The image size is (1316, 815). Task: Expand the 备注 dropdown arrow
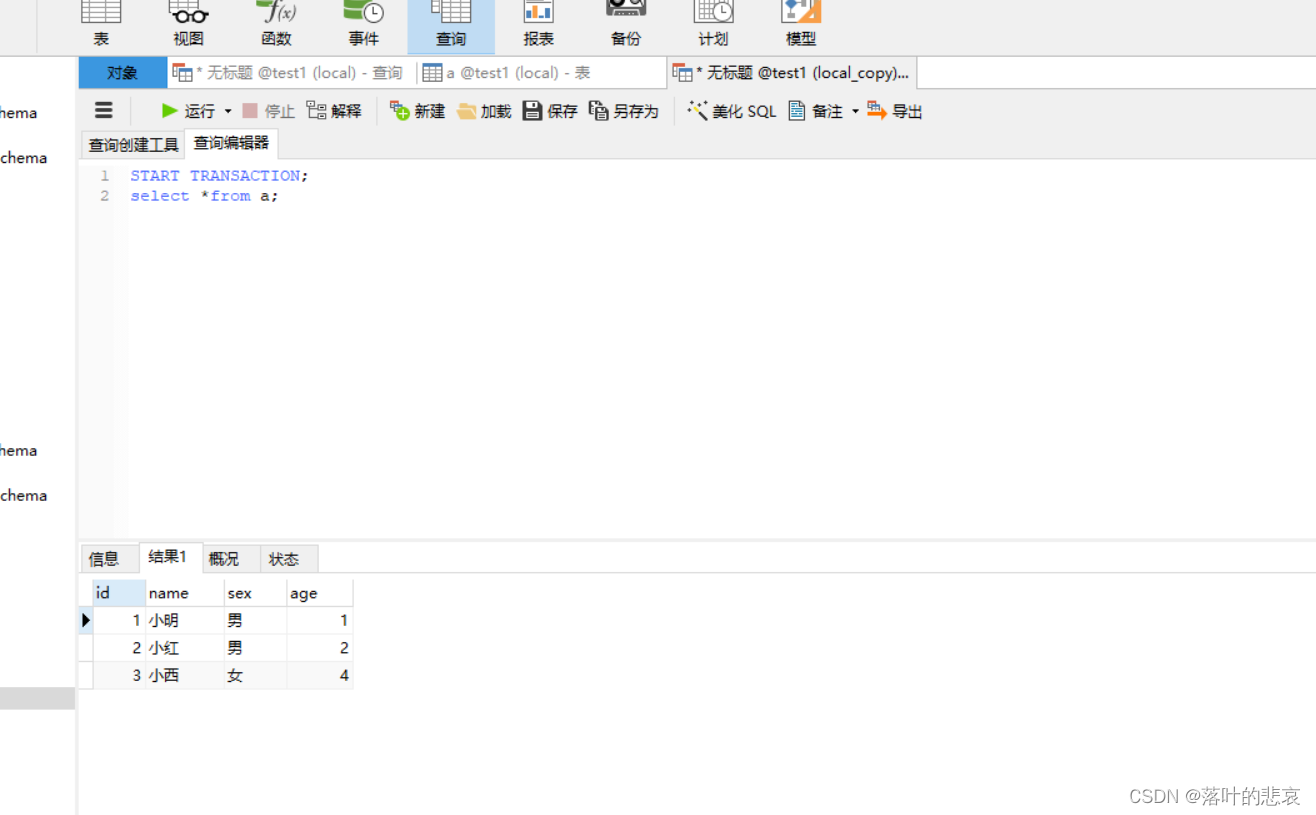(x=855, y=111)
